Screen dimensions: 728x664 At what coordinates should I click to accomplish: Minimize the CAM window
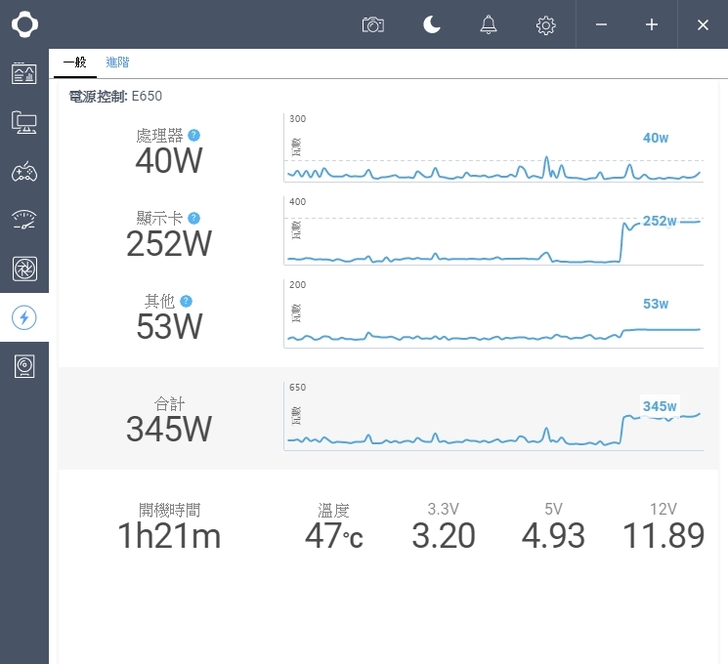pyautogui.click(x=601, y=25)
